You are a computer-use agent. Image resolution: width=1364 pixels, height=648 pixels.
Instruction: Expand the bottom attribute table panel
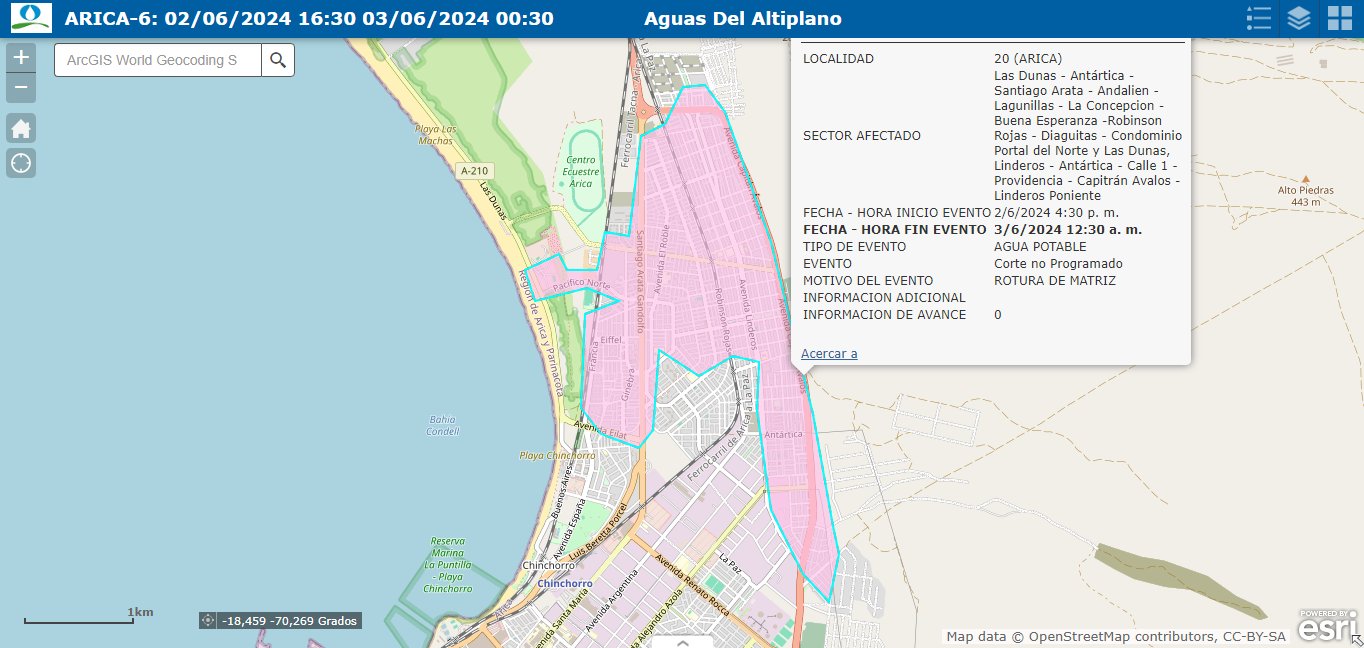click(x=682, y=642)
